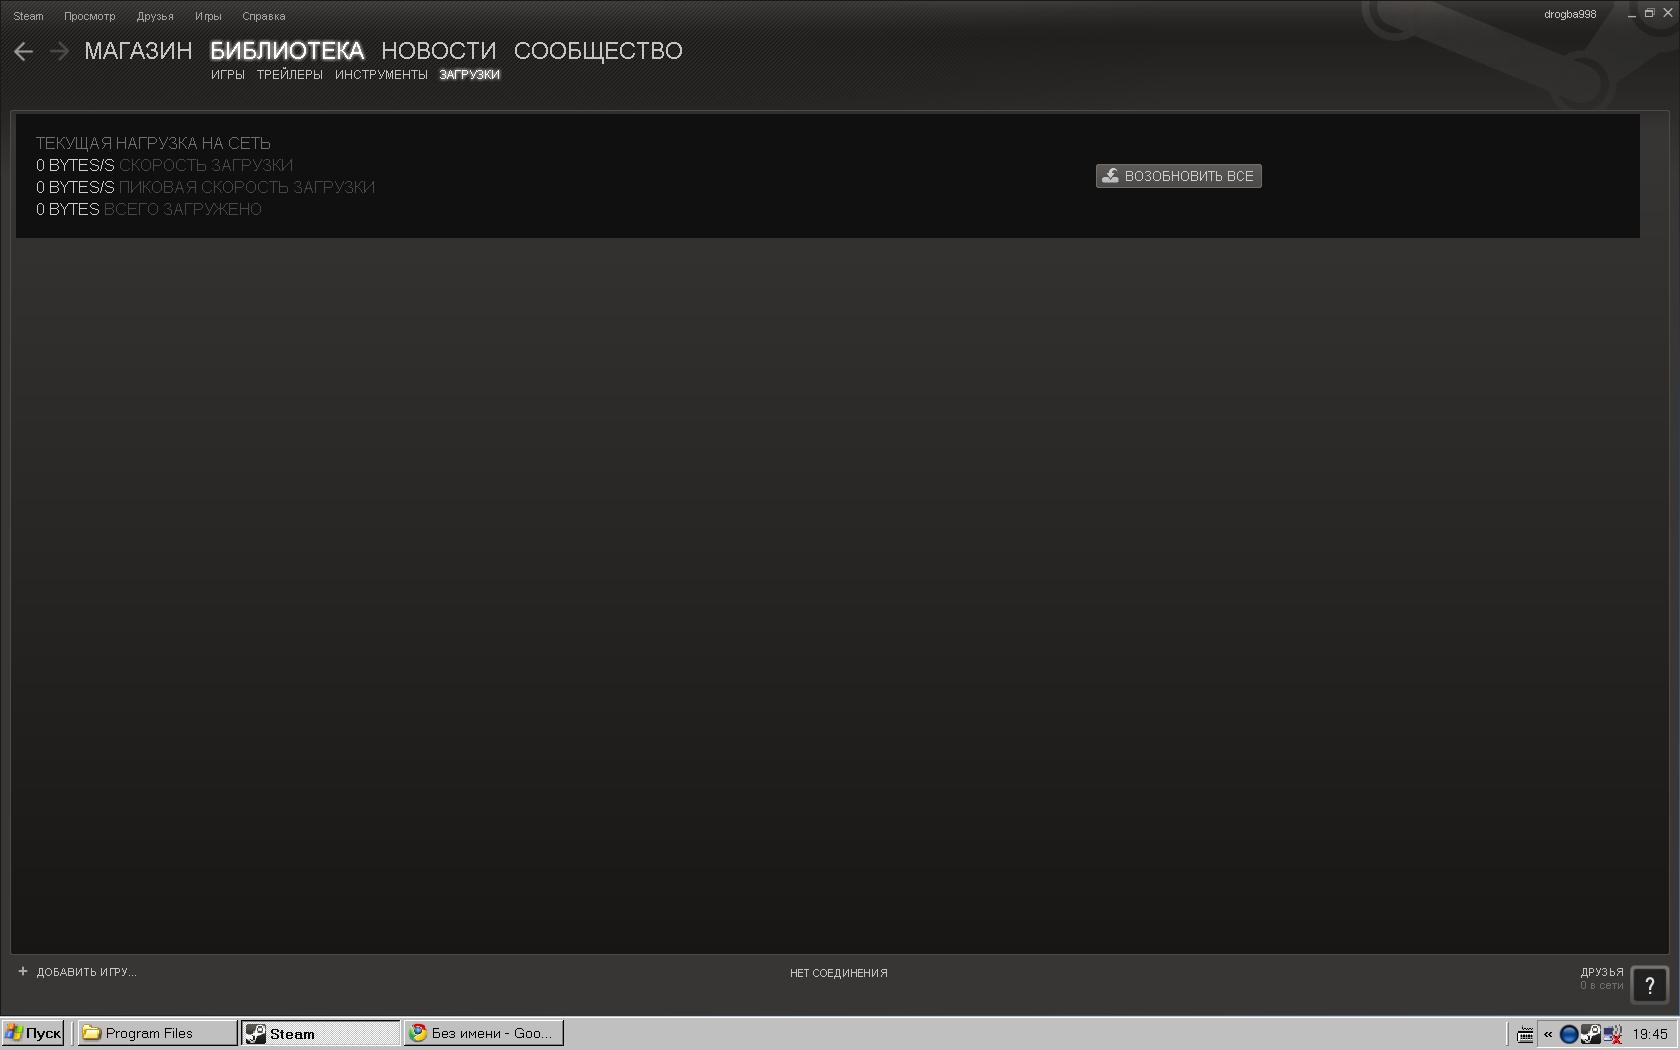Go forward with the right arrow

(59, 51)
